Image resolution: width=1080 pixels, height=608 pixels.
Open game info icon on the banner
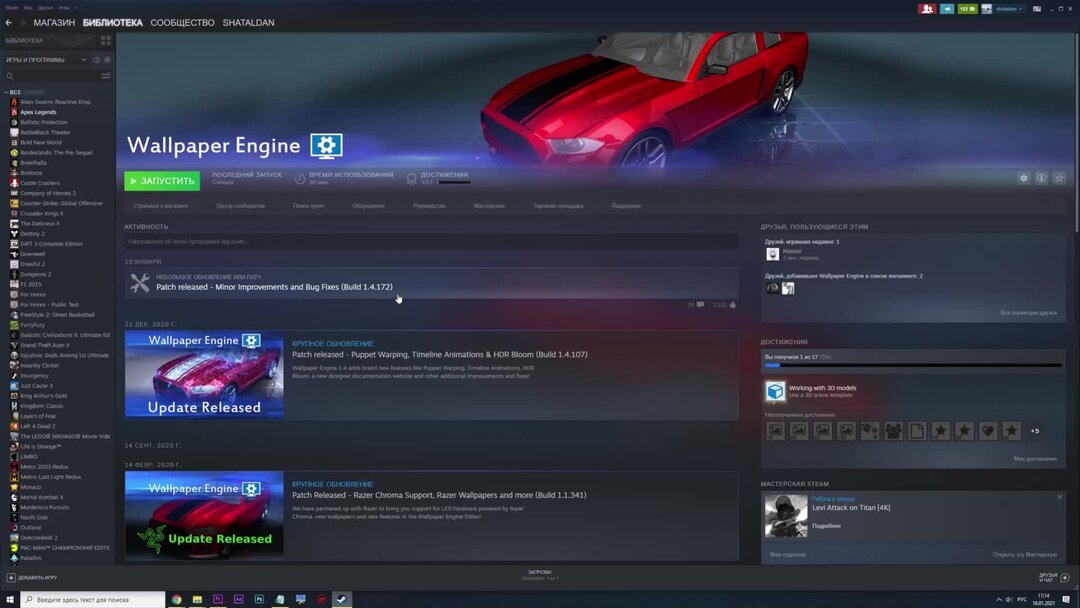click(1041, 178)
